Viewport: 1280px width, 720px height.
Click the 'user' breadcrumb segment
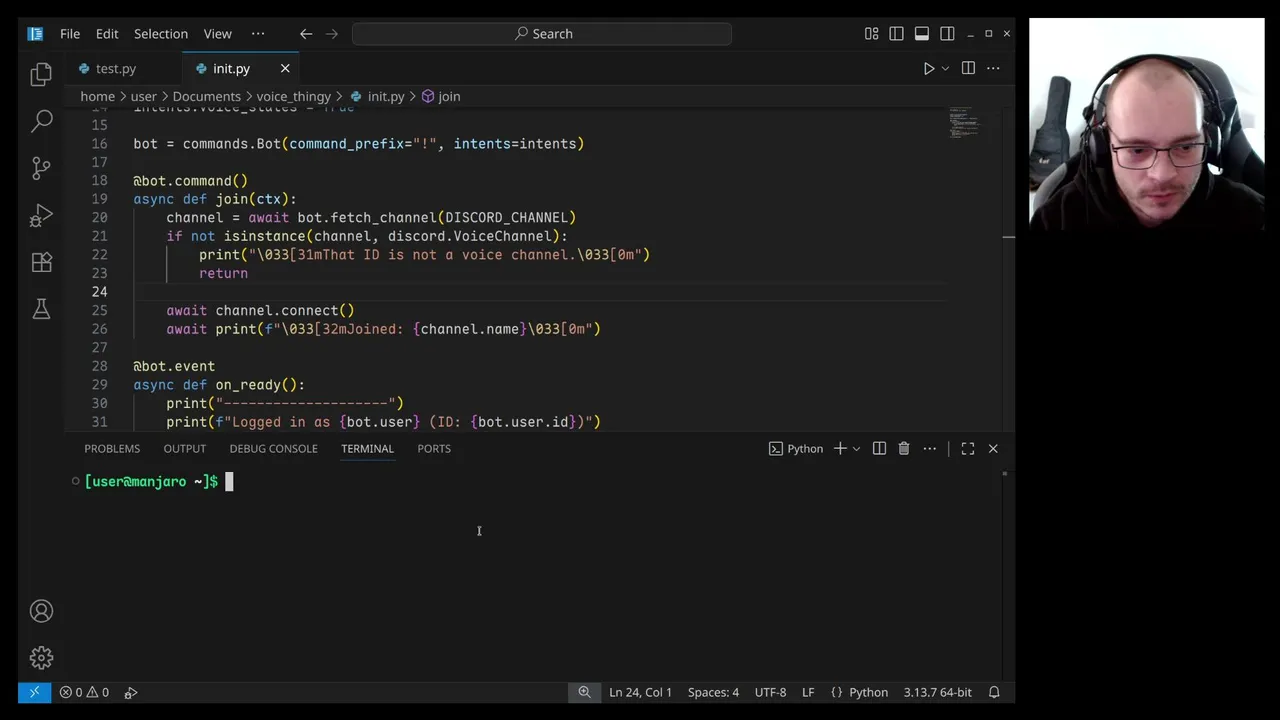(x=143, y=96)
